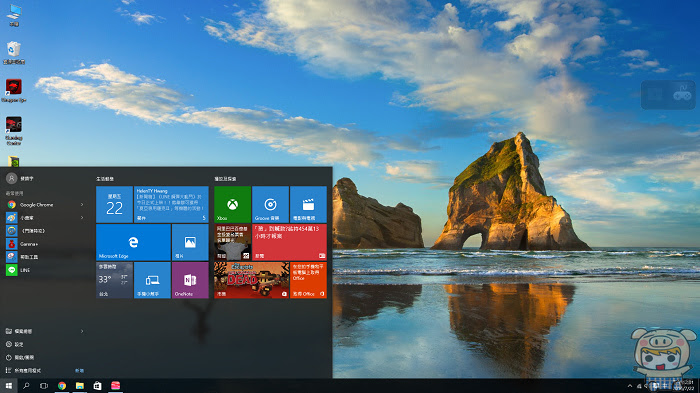Screen dimensions: 700x393
Task: Open the Get Office orange tile
Action: click(x=308, y=280)
